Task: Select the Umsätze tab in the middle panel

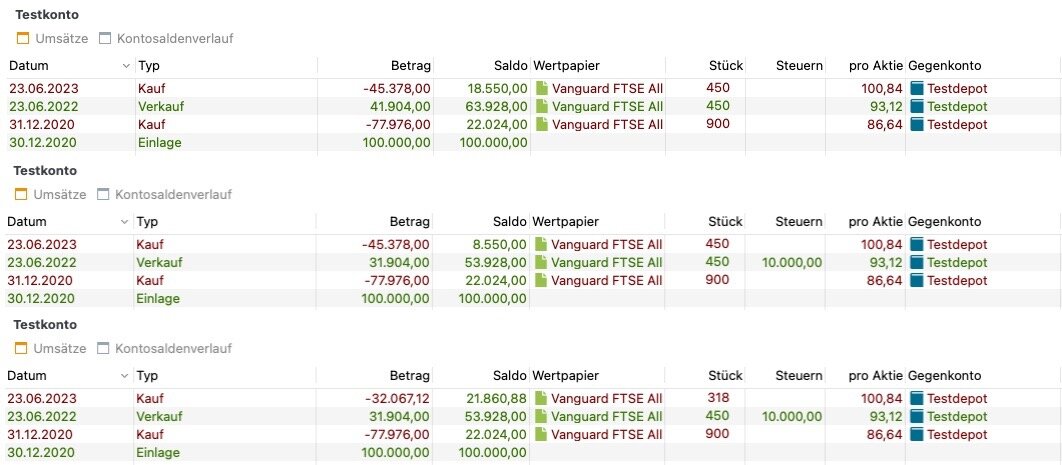Action: pos(60,194)
